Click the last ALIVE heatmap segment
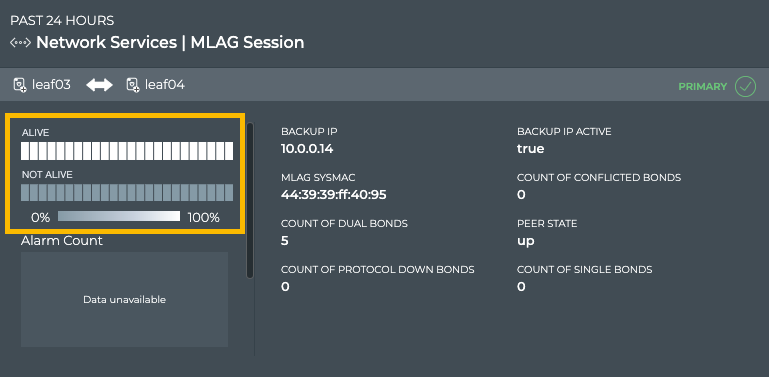 coord(229,151)
